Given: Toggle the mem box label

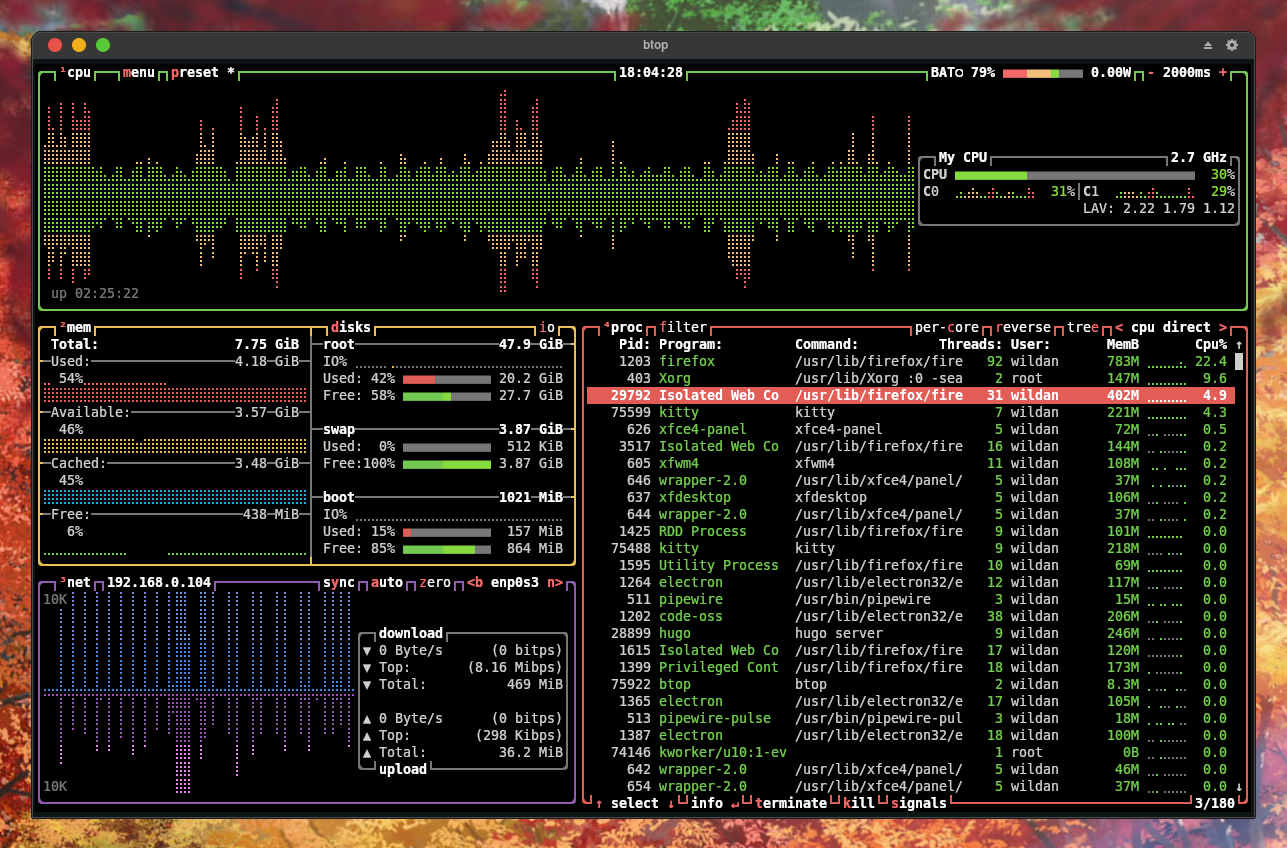Looking at the screenshot, I should coord(75,327).
